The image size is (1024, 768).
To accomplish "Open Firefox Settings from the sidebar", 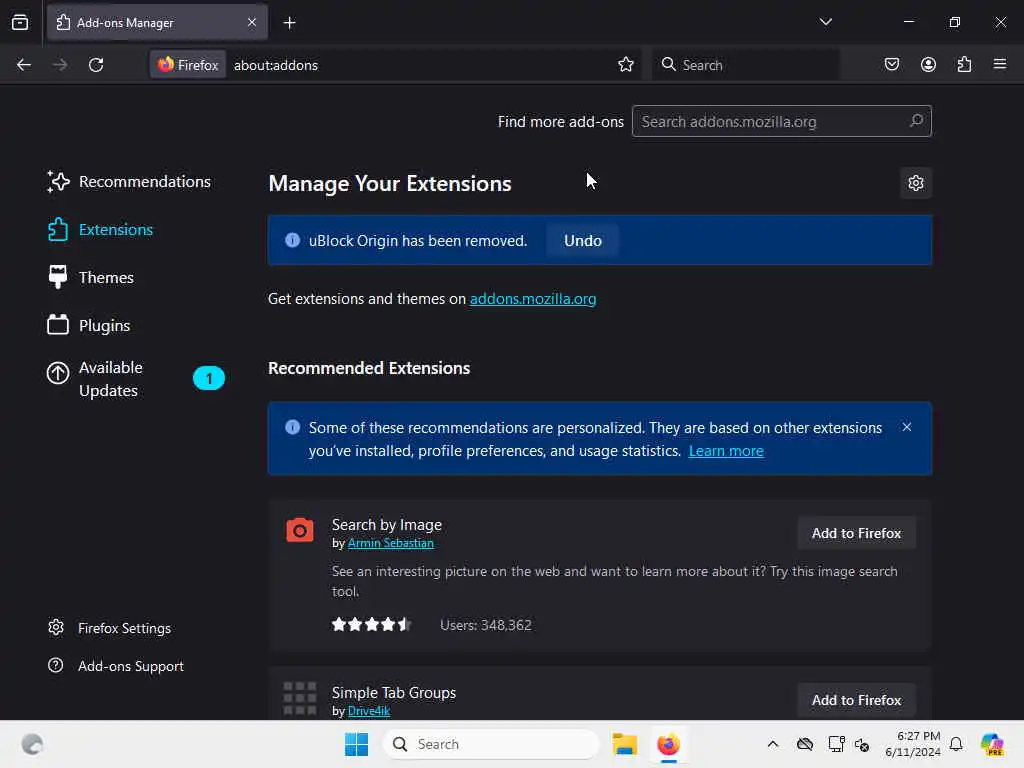I will (110, 628).
